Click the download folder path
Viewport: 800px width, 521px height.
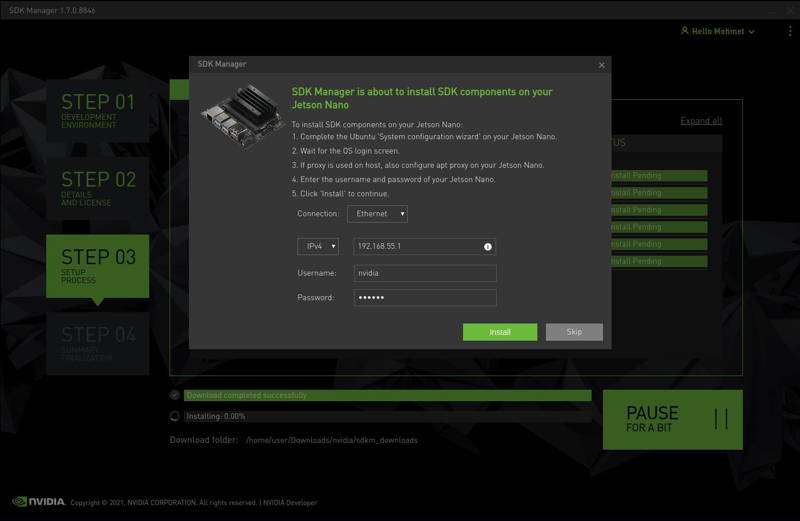tap(332, 440)
